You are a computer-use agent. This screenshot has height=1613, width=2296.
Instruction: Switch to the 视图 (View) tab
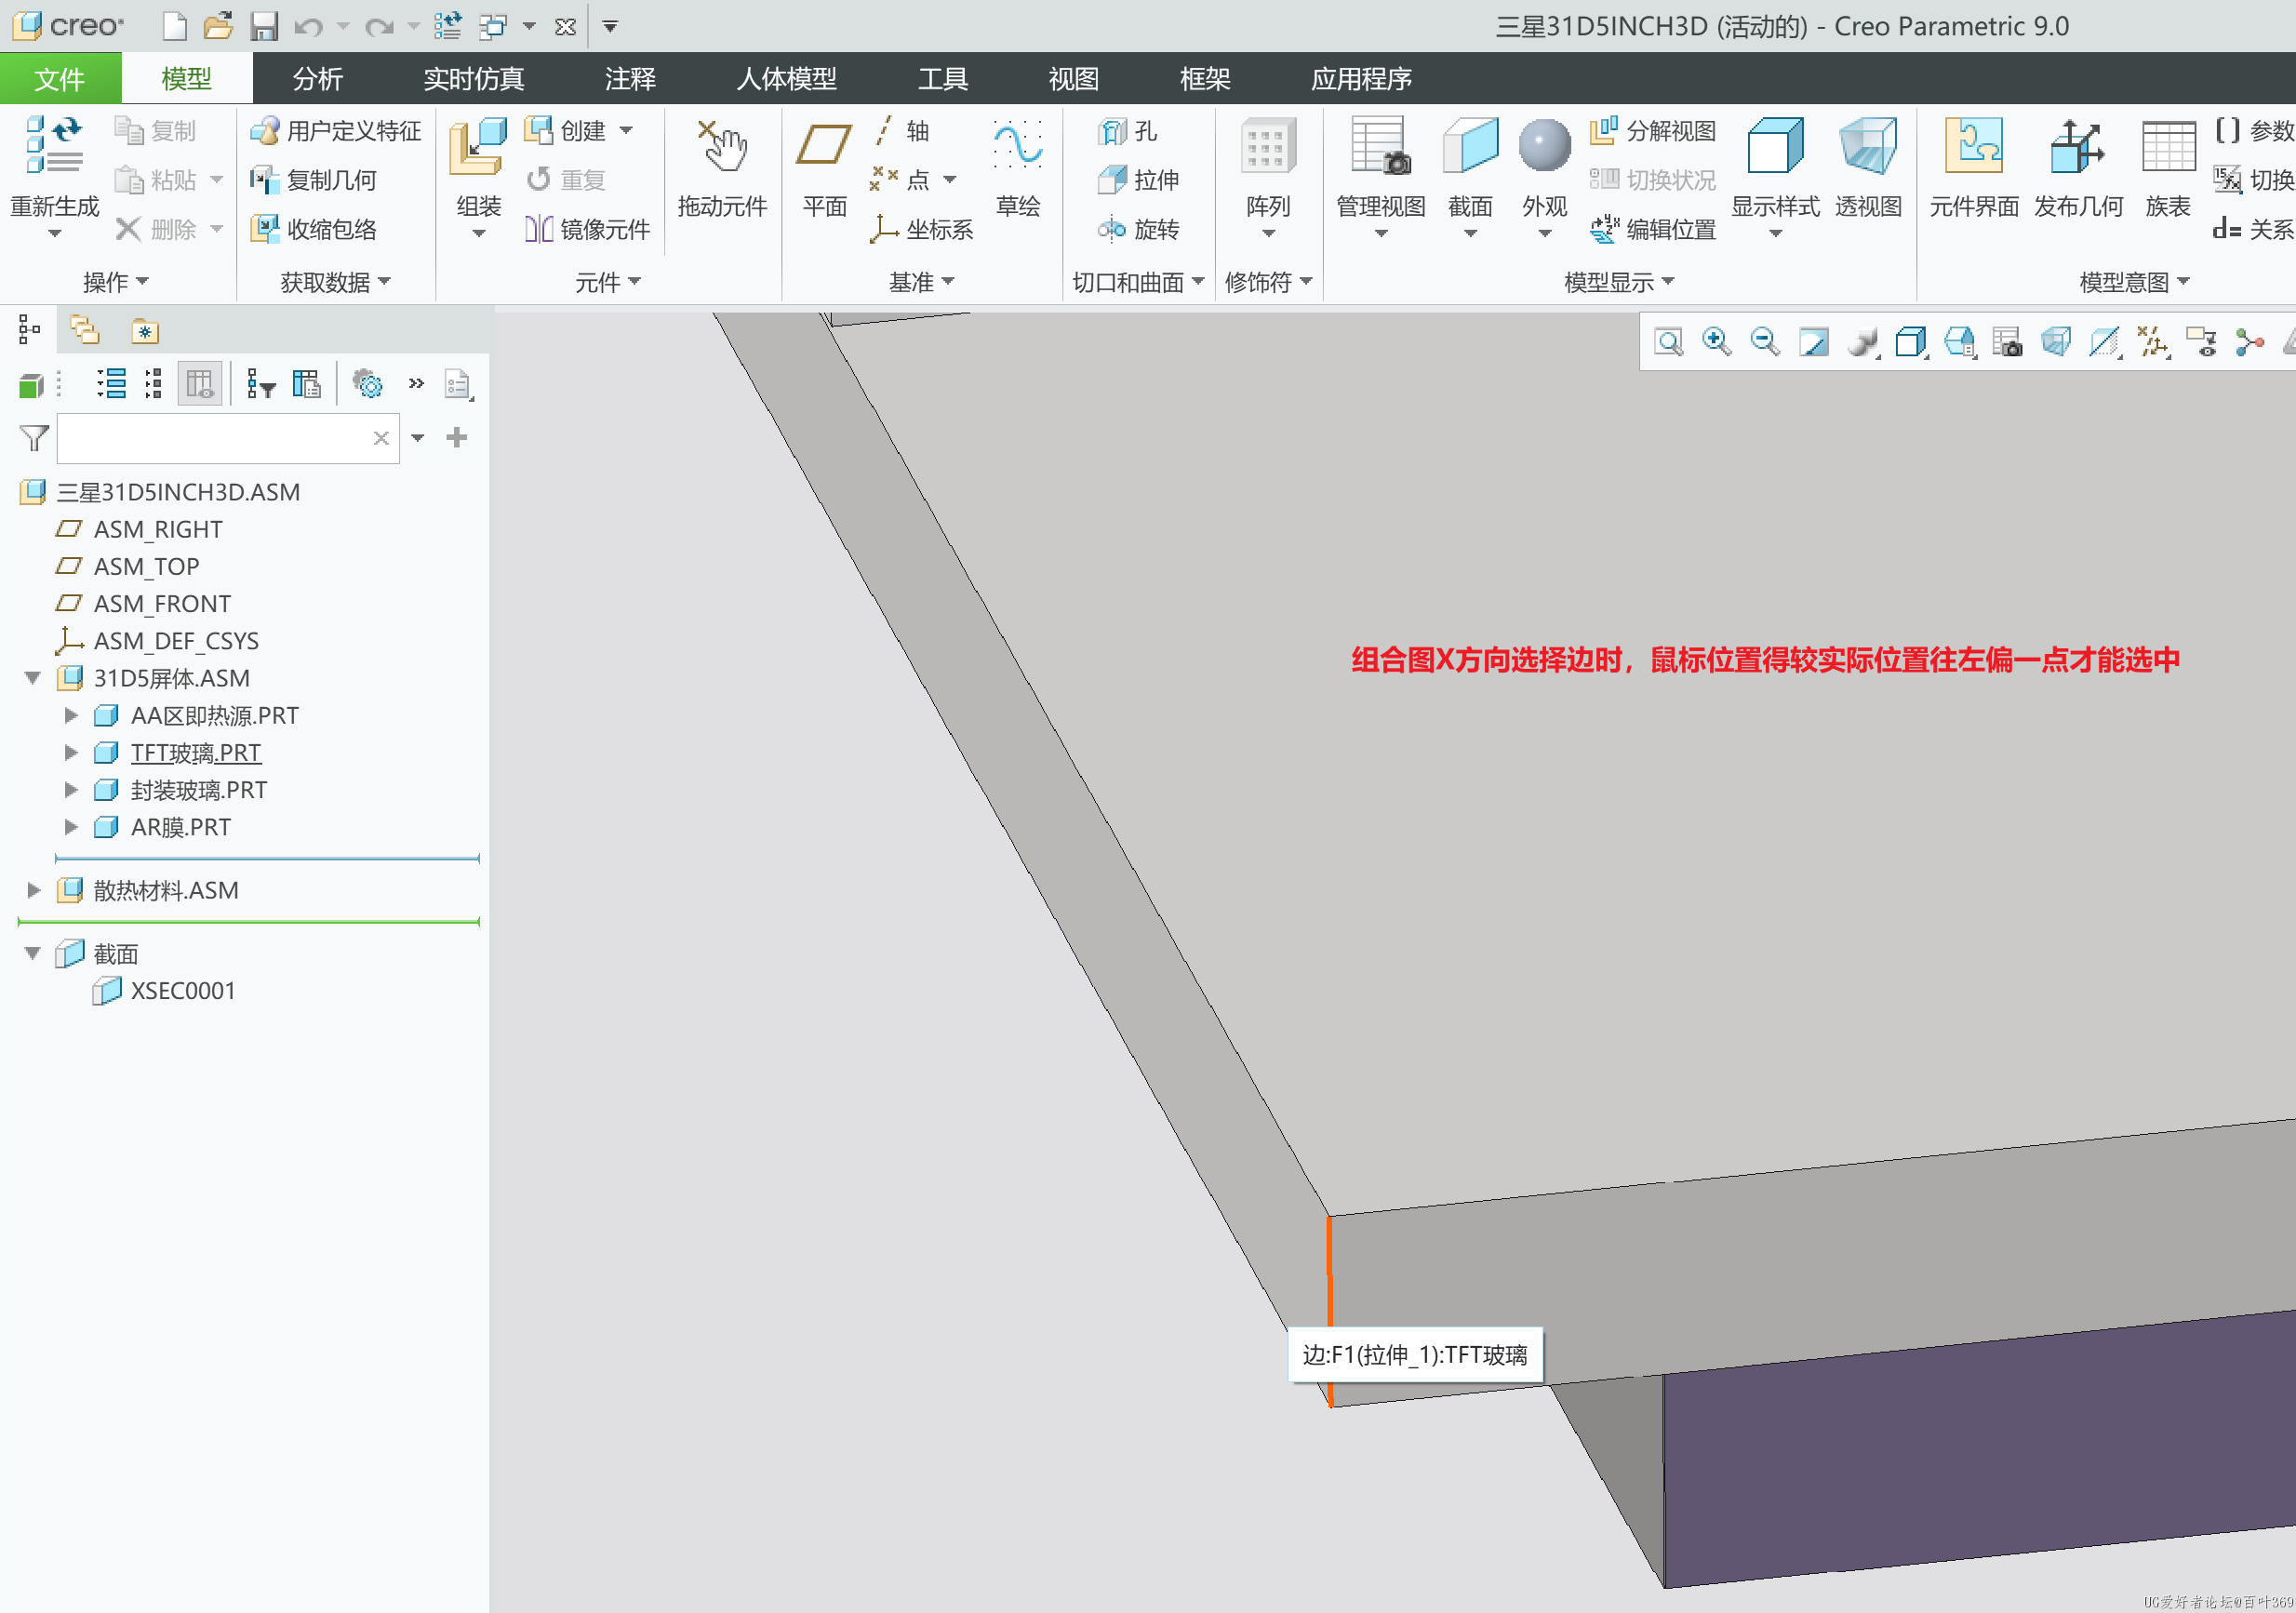[1073, 78]
